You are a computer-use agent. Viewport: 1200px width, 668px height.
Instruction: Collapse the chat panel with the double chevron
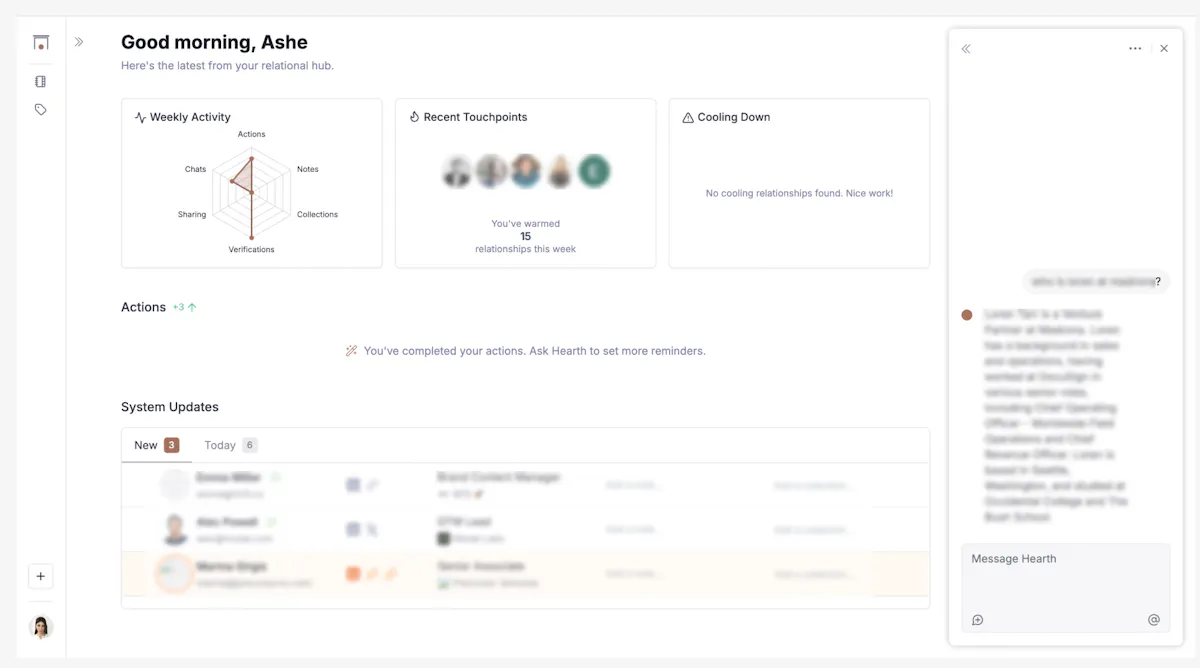tap(966, 48)
